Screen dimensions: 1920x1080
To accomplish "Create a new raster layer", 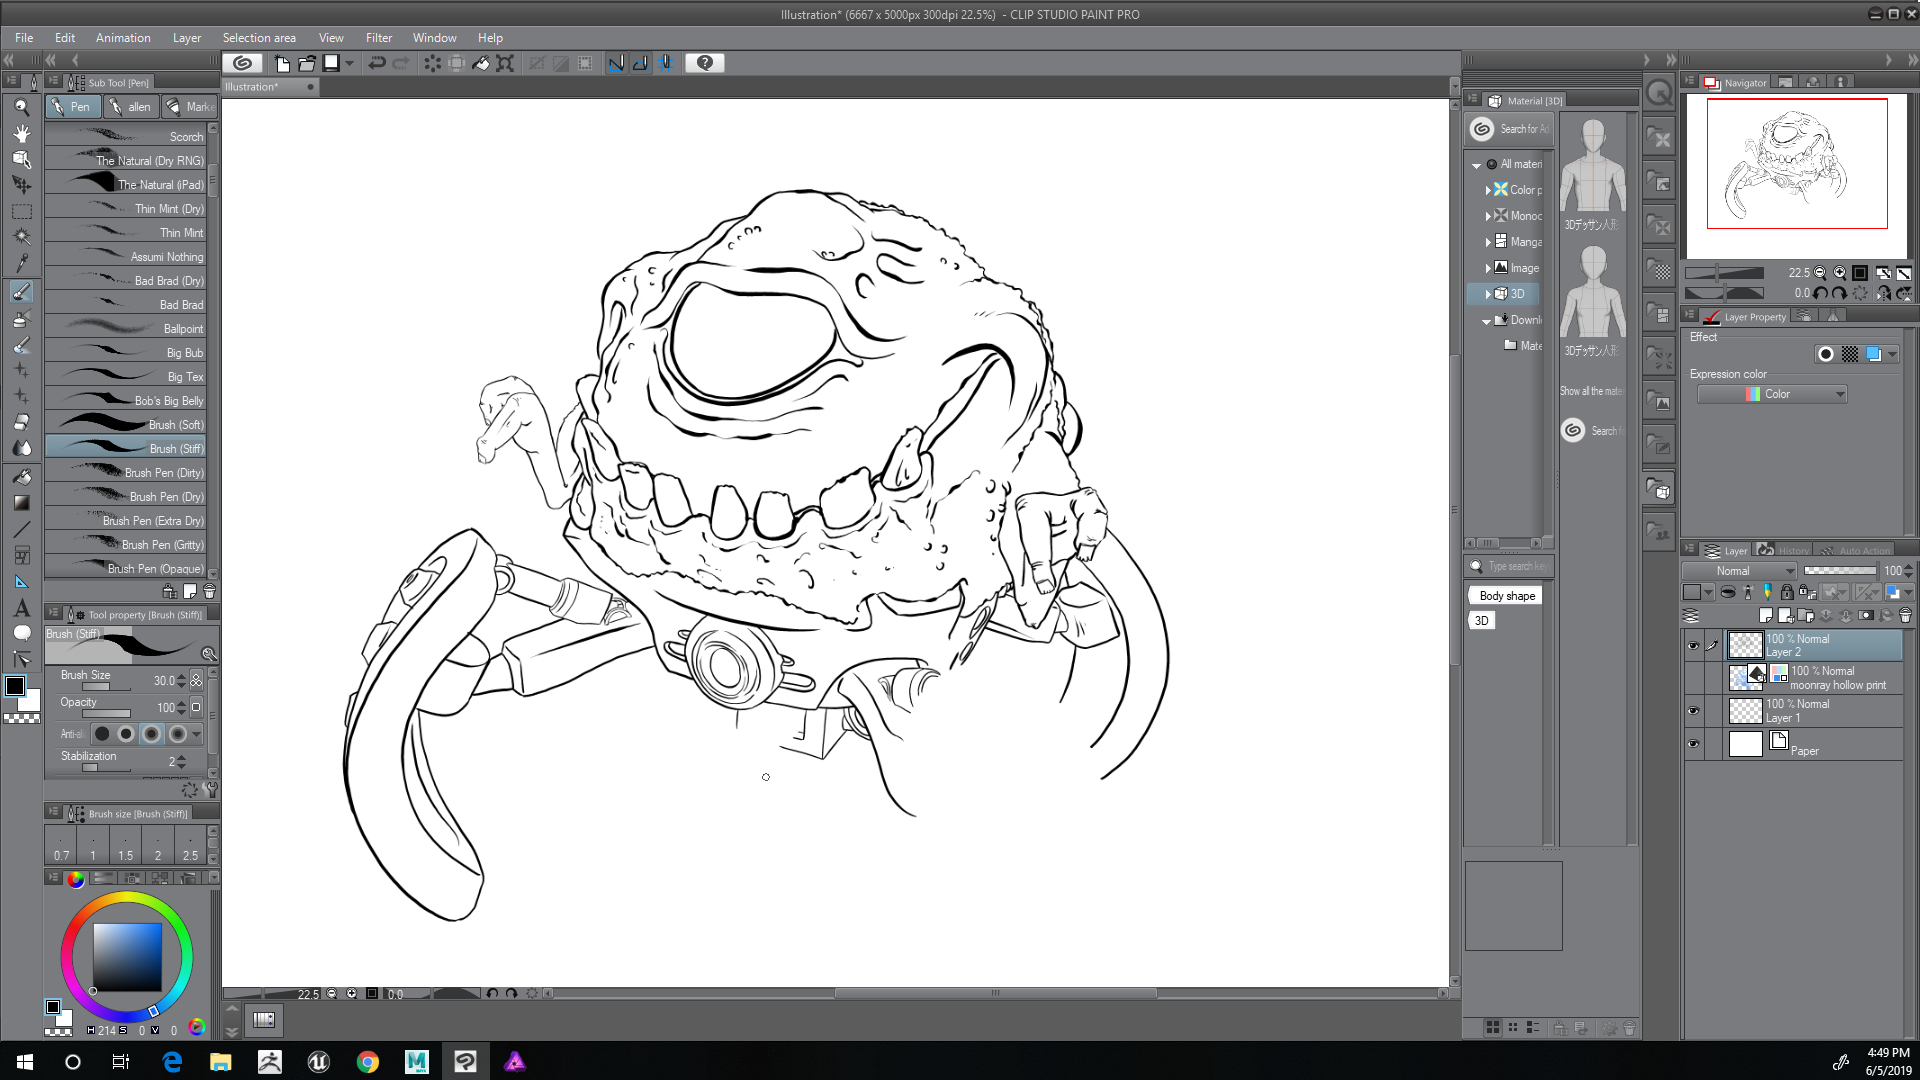I will (x=1765, y=615).
